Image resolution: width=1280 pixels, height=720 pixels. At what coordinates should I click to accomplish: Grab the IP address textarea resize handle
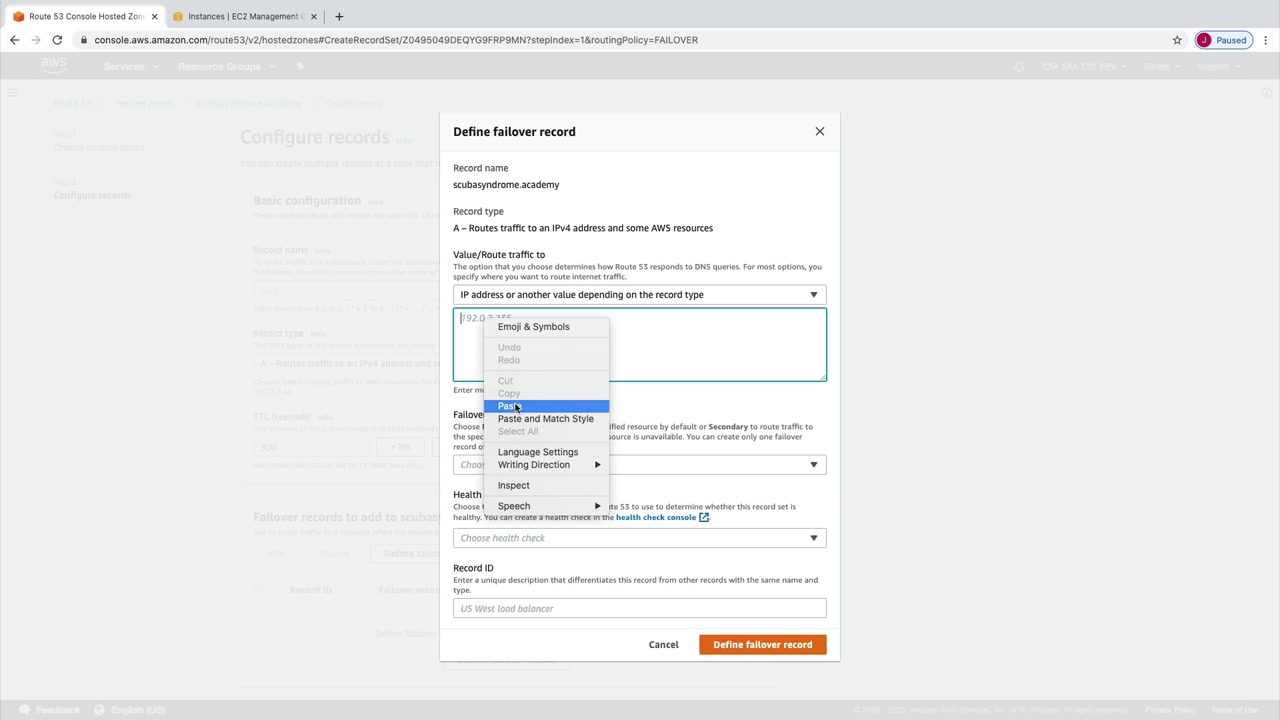[x=822, y=377]
